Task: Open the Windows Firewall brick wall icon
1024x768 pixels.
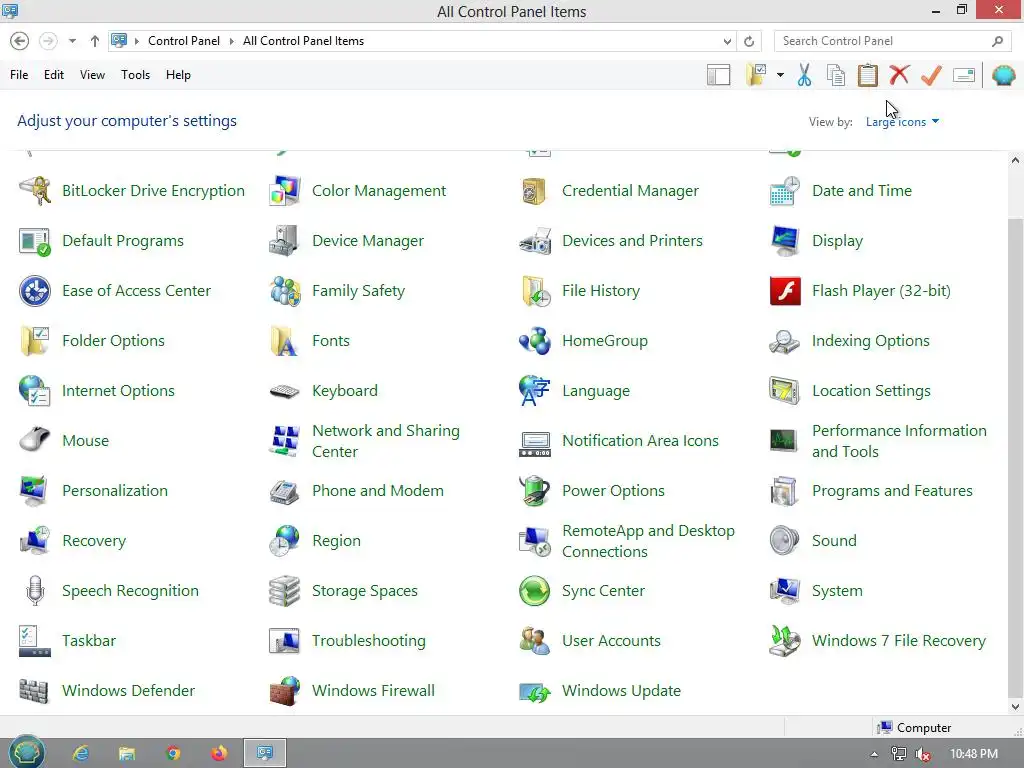Action: [285, 691]
